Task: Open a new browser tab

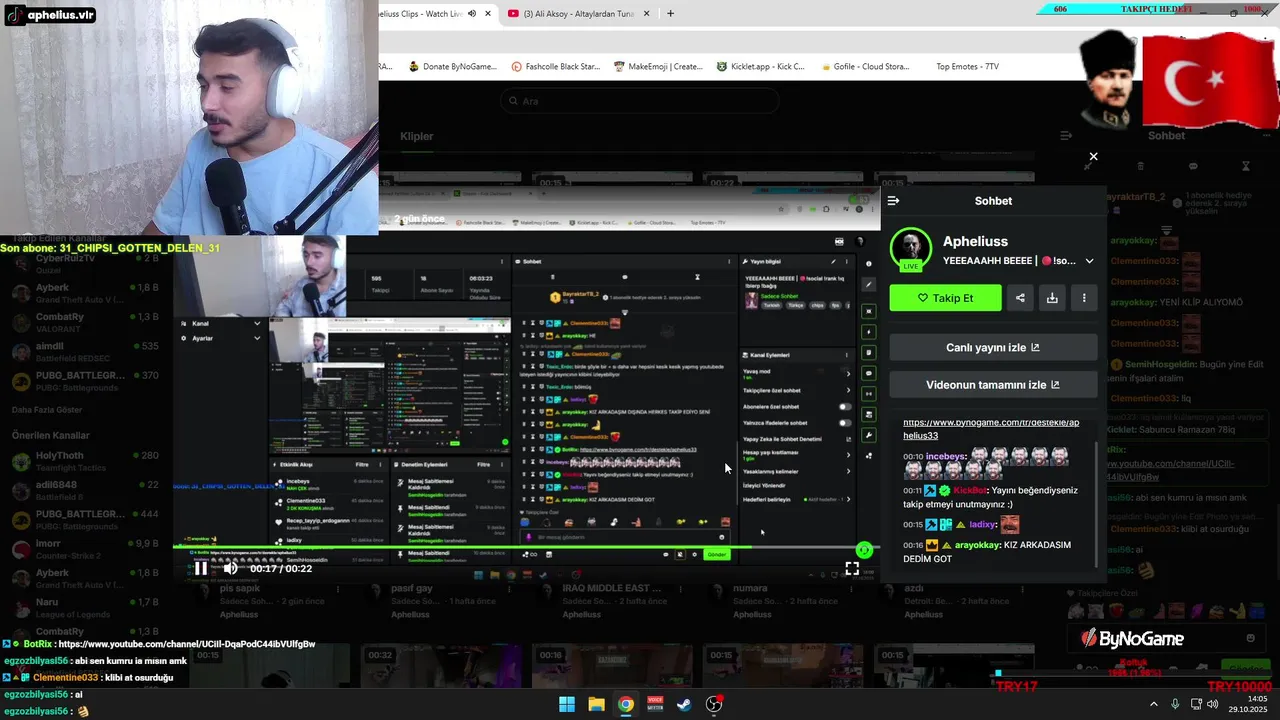Action: (x=670, y=14)
